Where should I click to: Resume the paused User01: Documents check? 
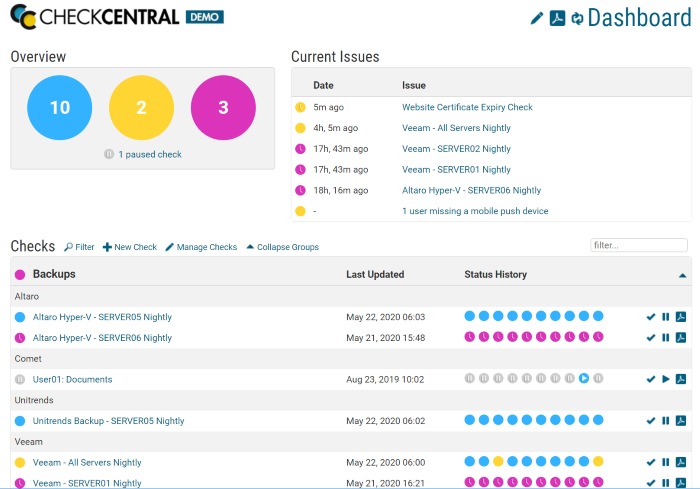pos(666,379)
